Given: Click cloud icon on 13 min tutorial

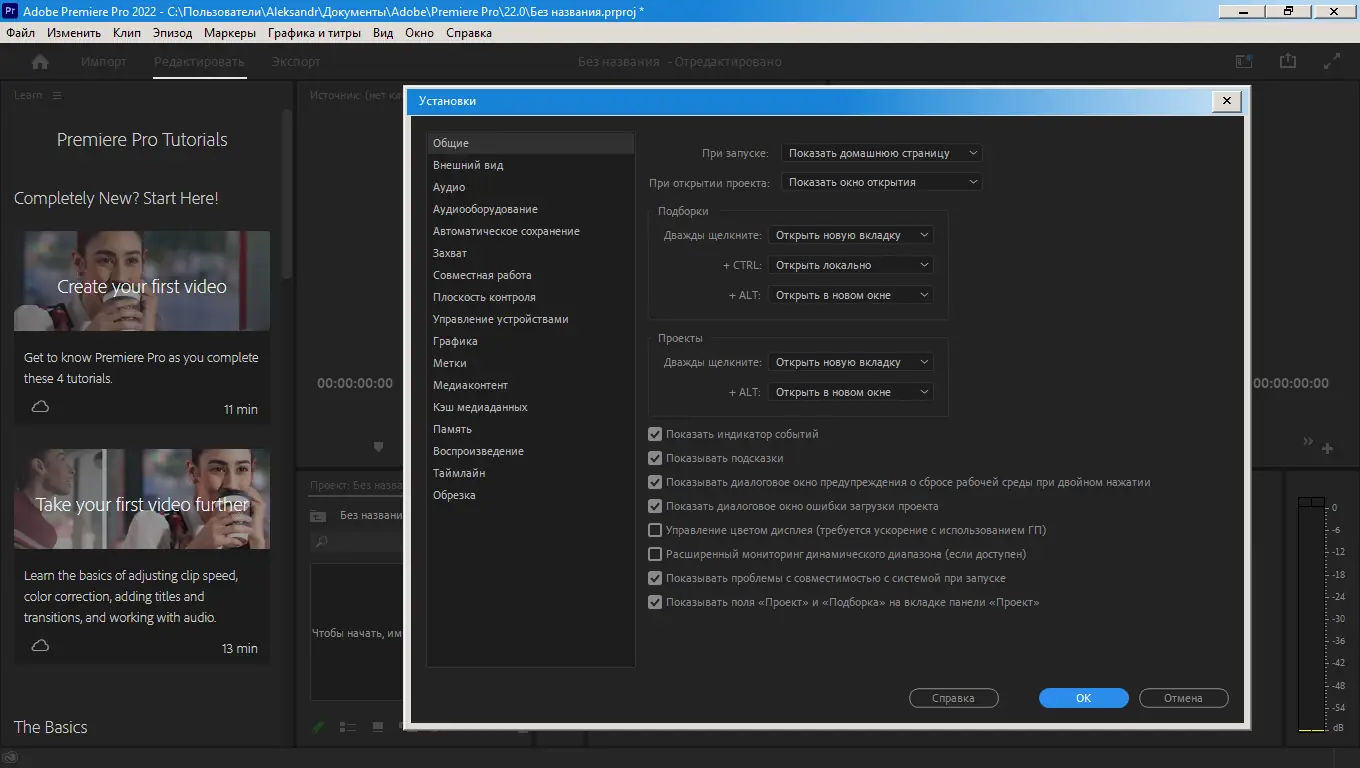Looking at the screenshot, I should pyautogui.click(x=40, y=646).
